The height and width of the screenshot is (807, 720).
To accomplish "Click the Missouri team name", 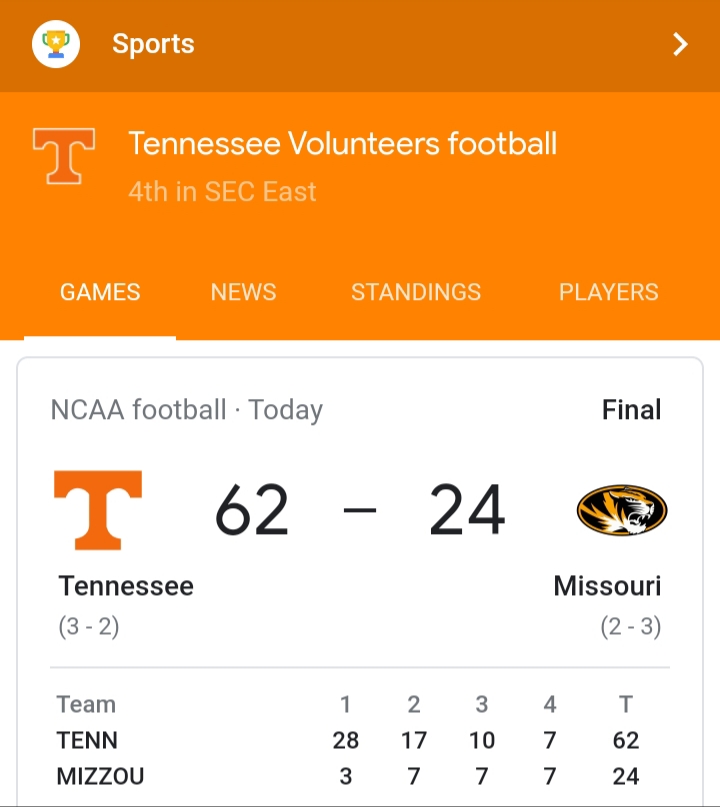I will click(607, 586).
